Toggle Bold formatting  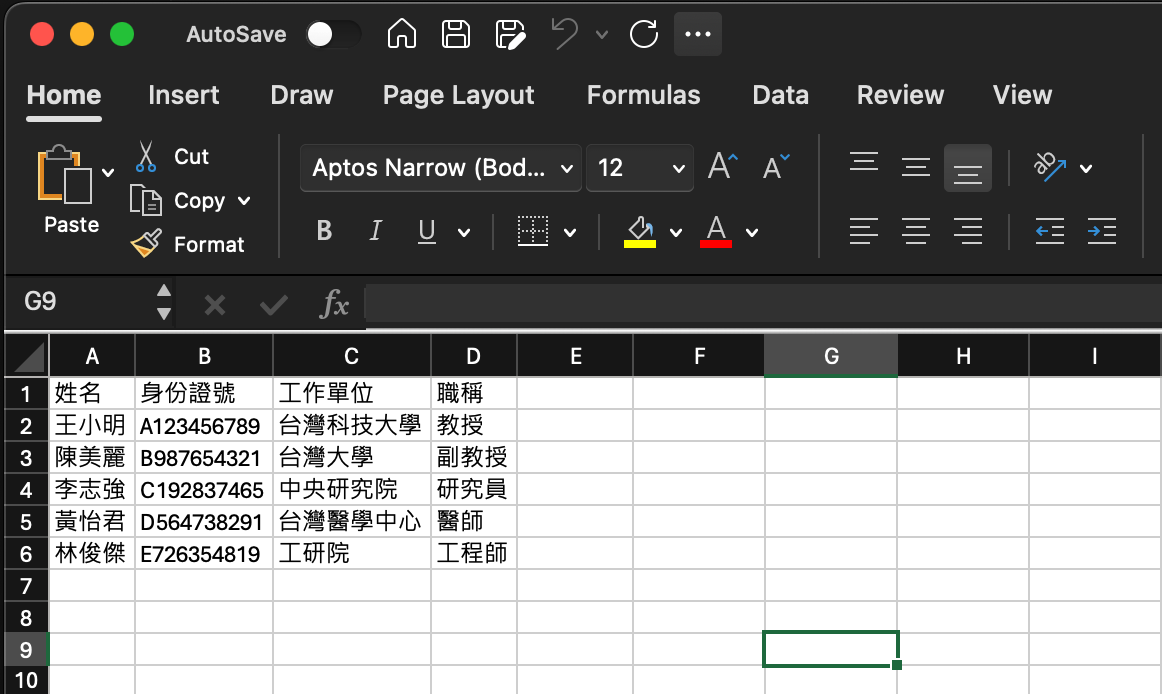[324, 232]
